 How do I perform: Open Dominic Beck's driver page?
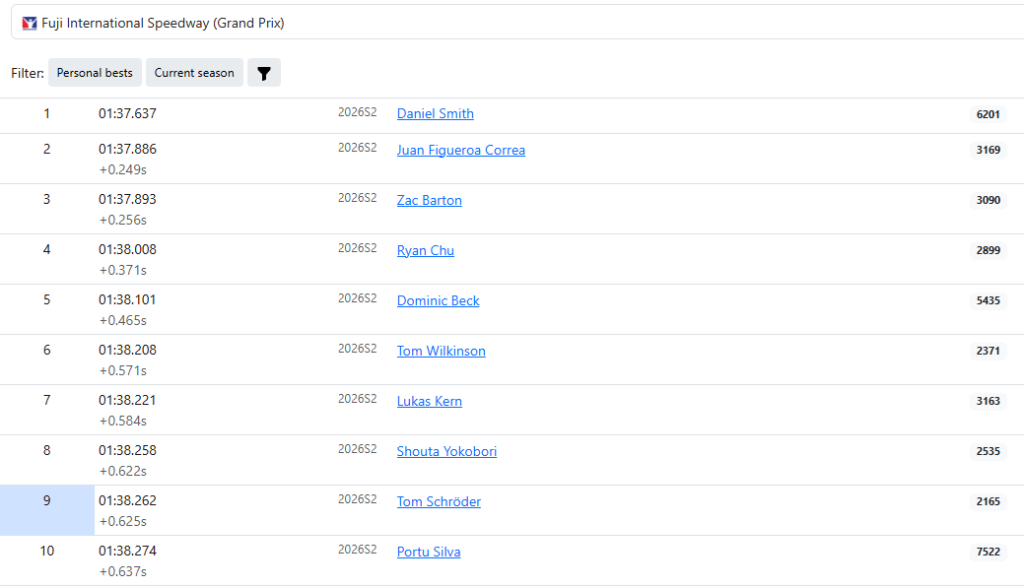(x=438, y=300)
